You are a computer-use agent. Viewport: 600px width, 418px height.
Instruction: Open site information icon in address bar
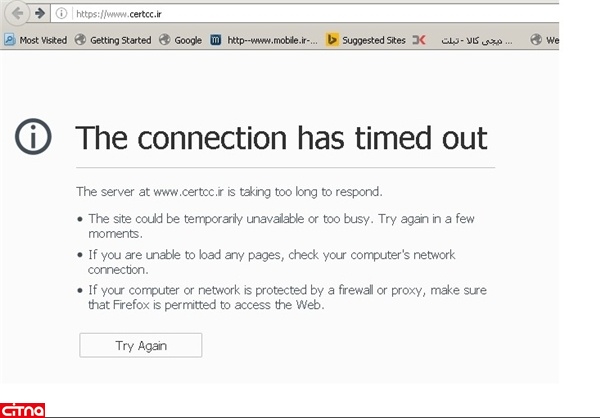61,13
